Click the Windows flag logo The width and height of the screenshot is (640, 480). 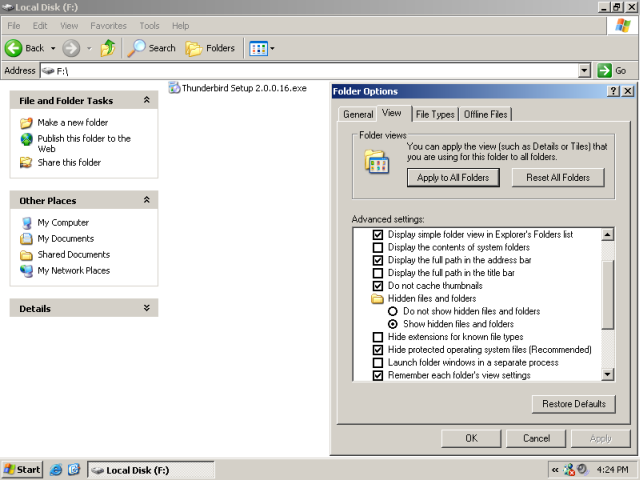pyautogui.click(x=622, y=25)
